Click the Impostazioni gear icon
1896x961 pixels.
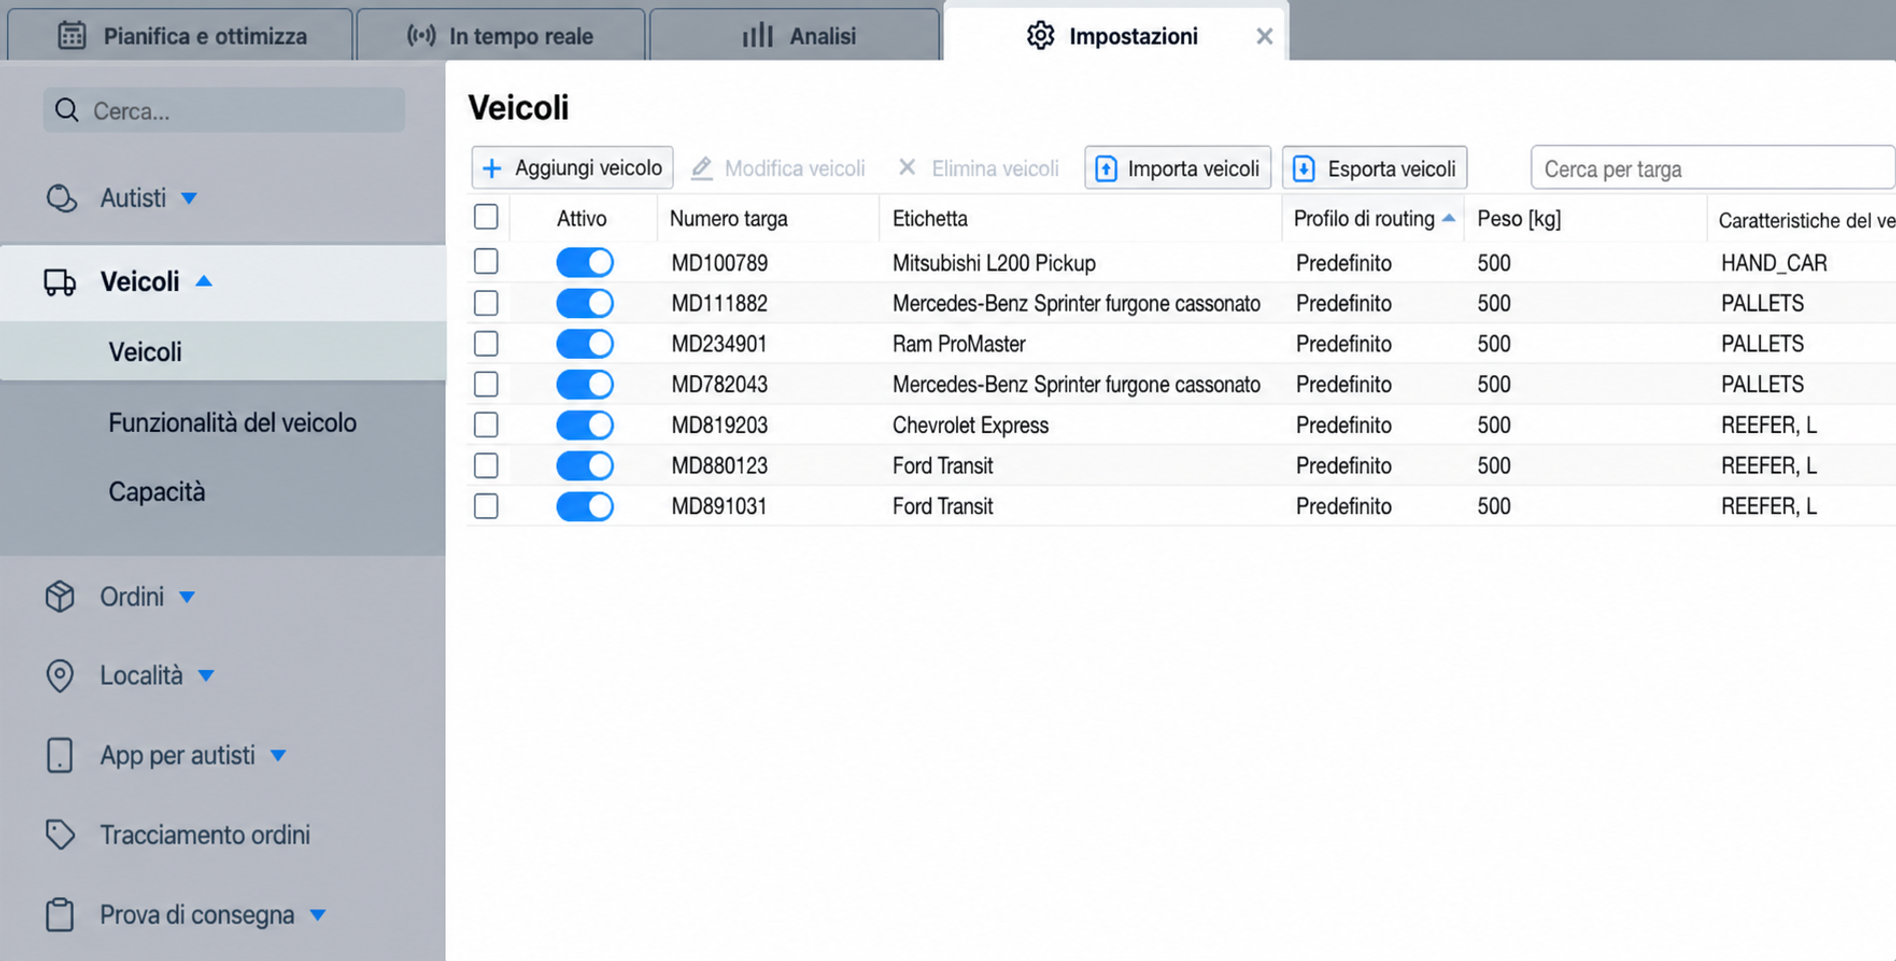[1040, 36]
